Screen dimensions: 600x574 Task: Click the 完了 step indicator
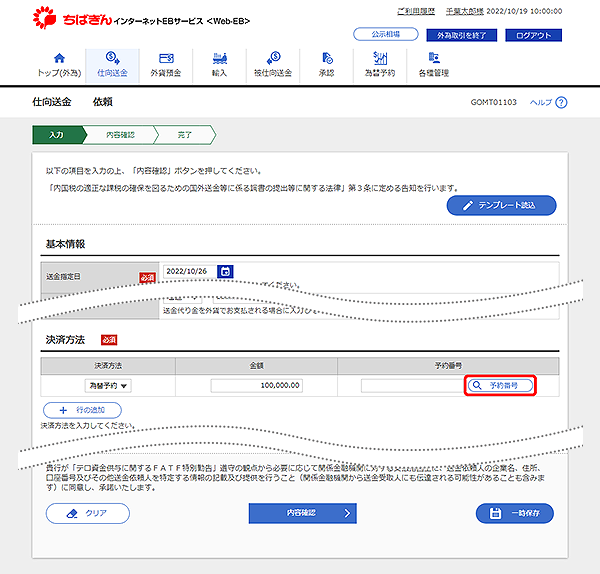pyautogui.click(x=185, y=135)
